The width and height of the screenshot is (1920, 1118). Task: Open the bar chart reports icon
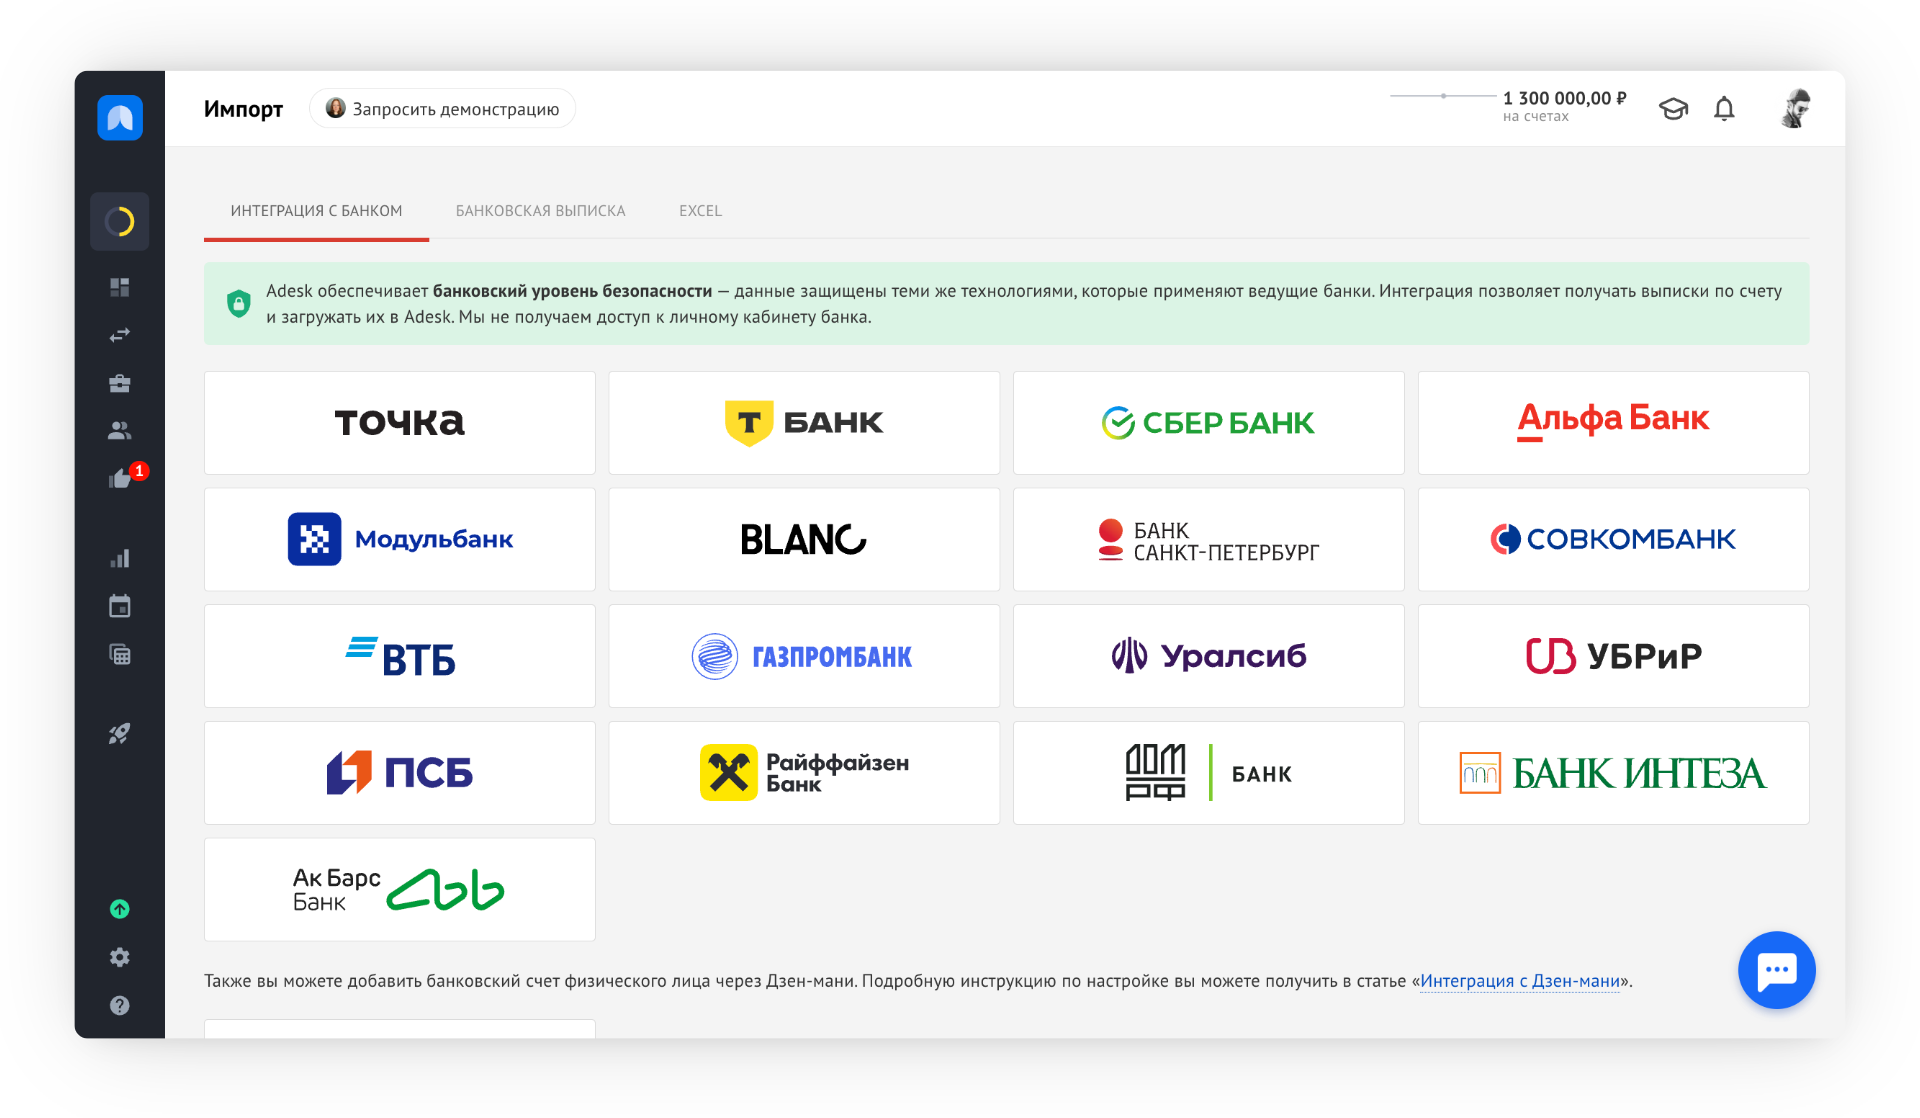pos(120,558)
